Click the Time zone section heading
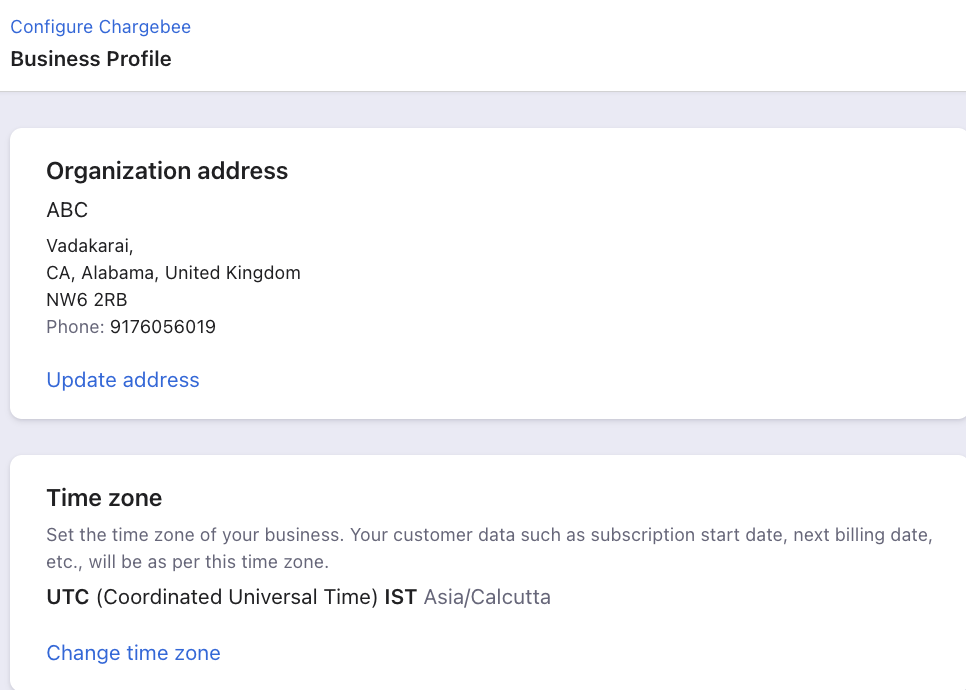The height and width of the screenshot is (690, 966). (104, 498)
